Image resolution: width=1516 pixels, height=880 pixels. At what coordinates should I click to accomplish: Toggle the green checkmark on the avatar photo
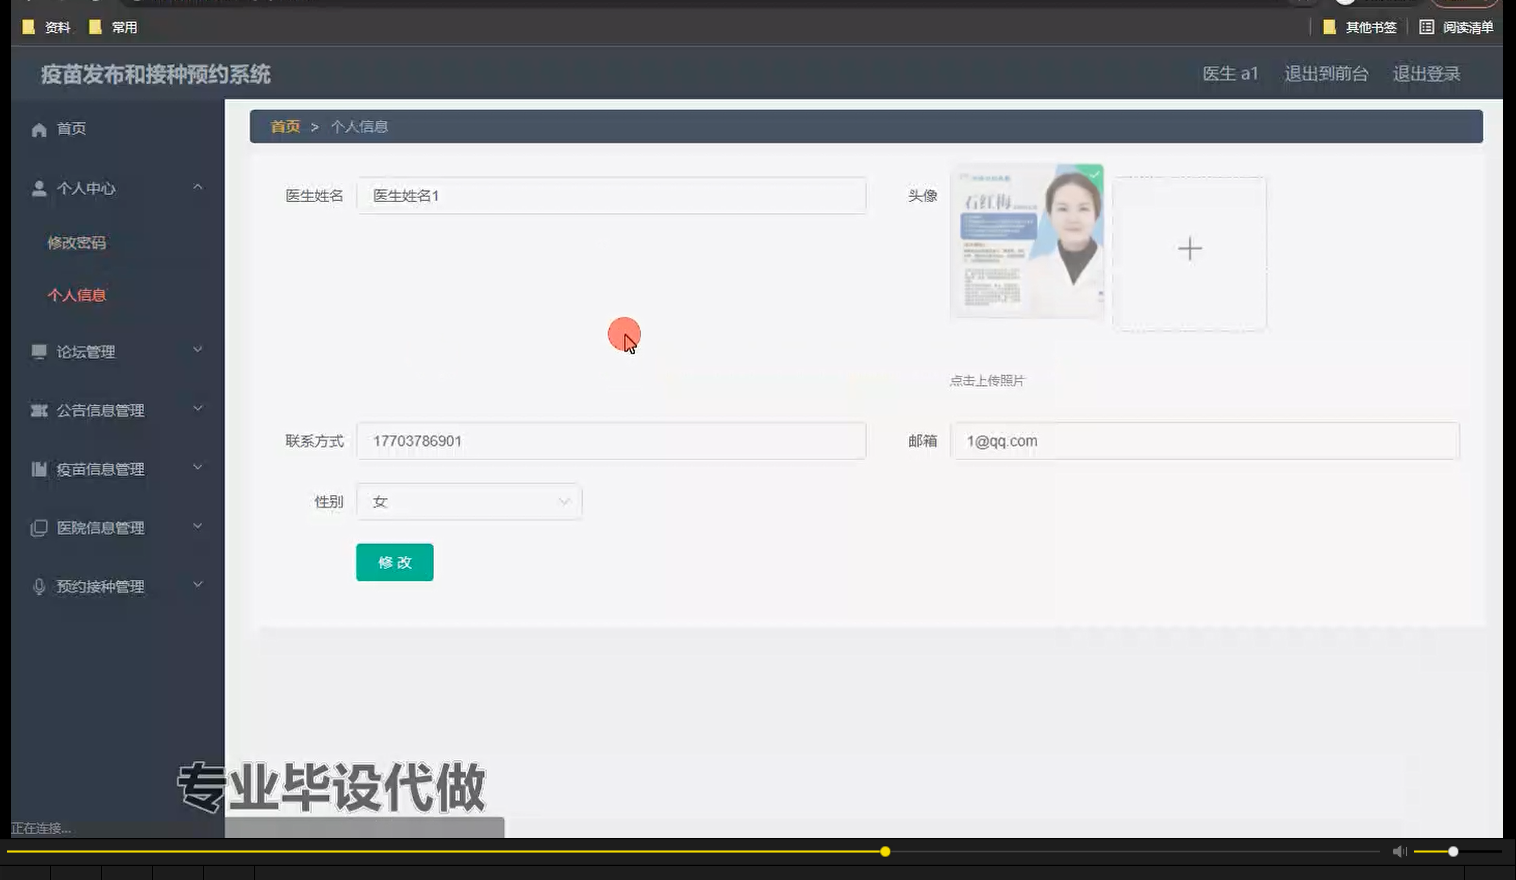1094,173
